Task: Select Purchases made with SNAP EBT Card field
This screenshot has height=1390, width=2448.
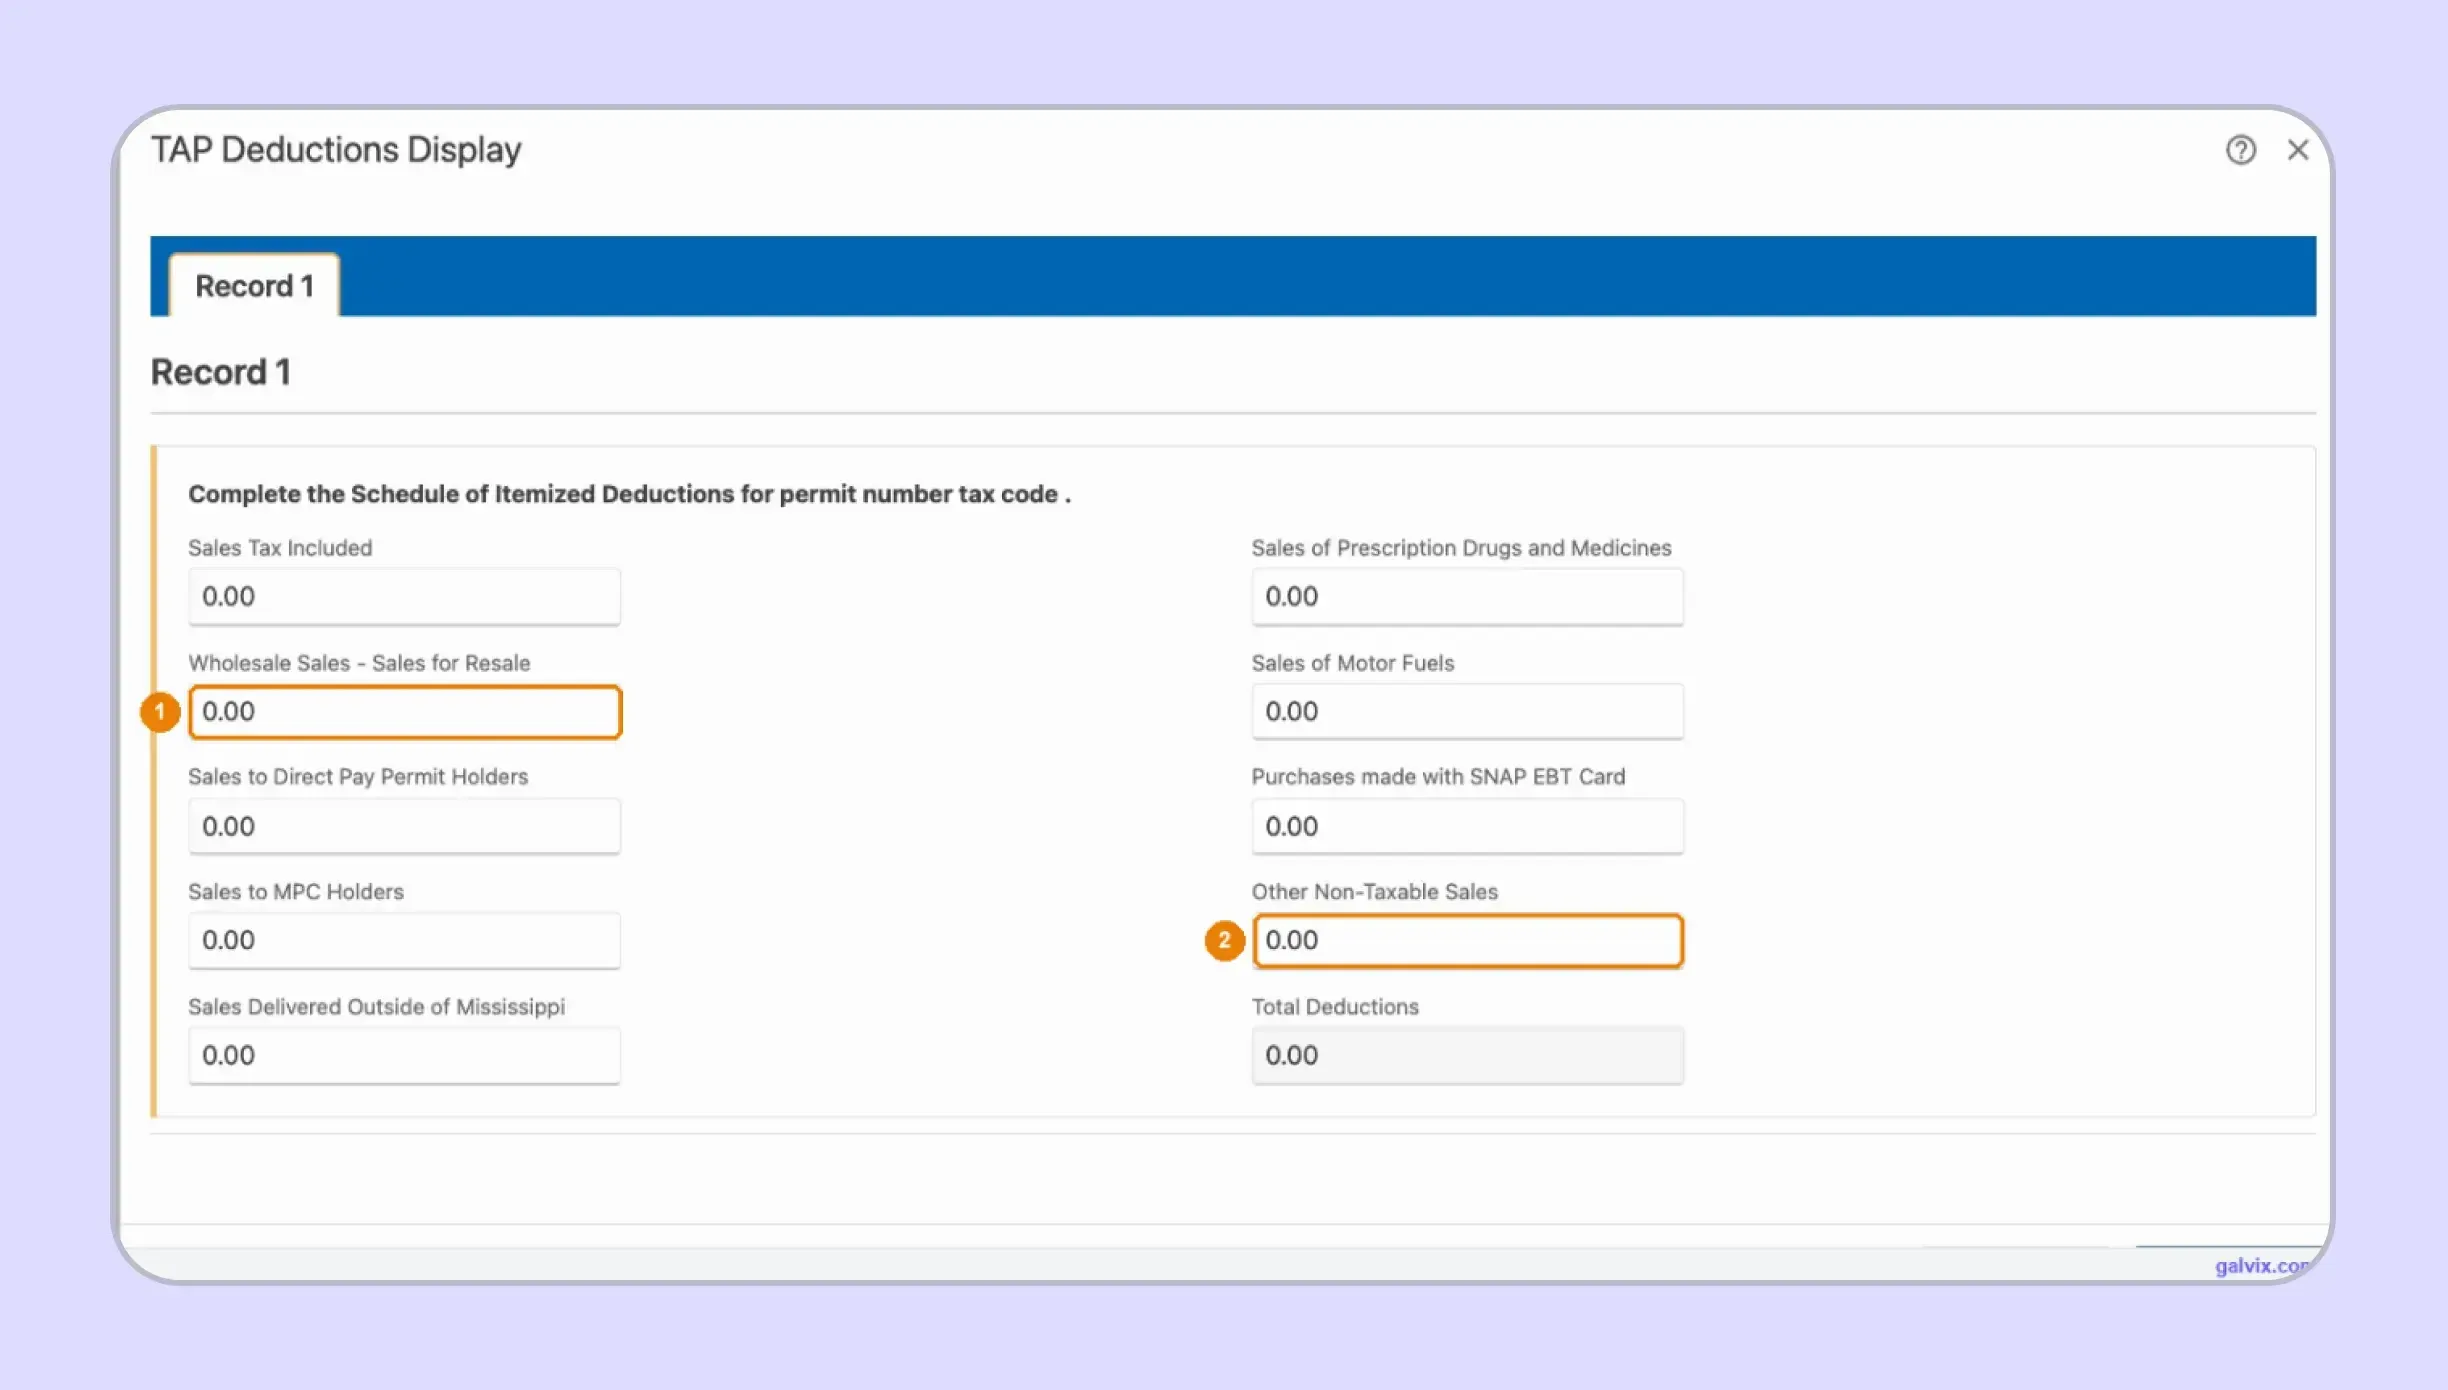Action: tap(1467, 826)
